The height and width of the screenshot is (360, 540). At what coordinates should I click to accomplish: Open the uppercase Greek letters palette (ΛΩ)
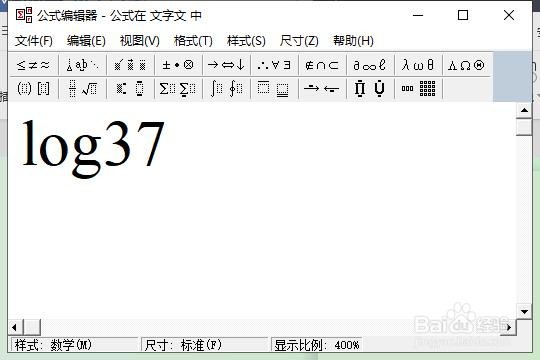466,65
